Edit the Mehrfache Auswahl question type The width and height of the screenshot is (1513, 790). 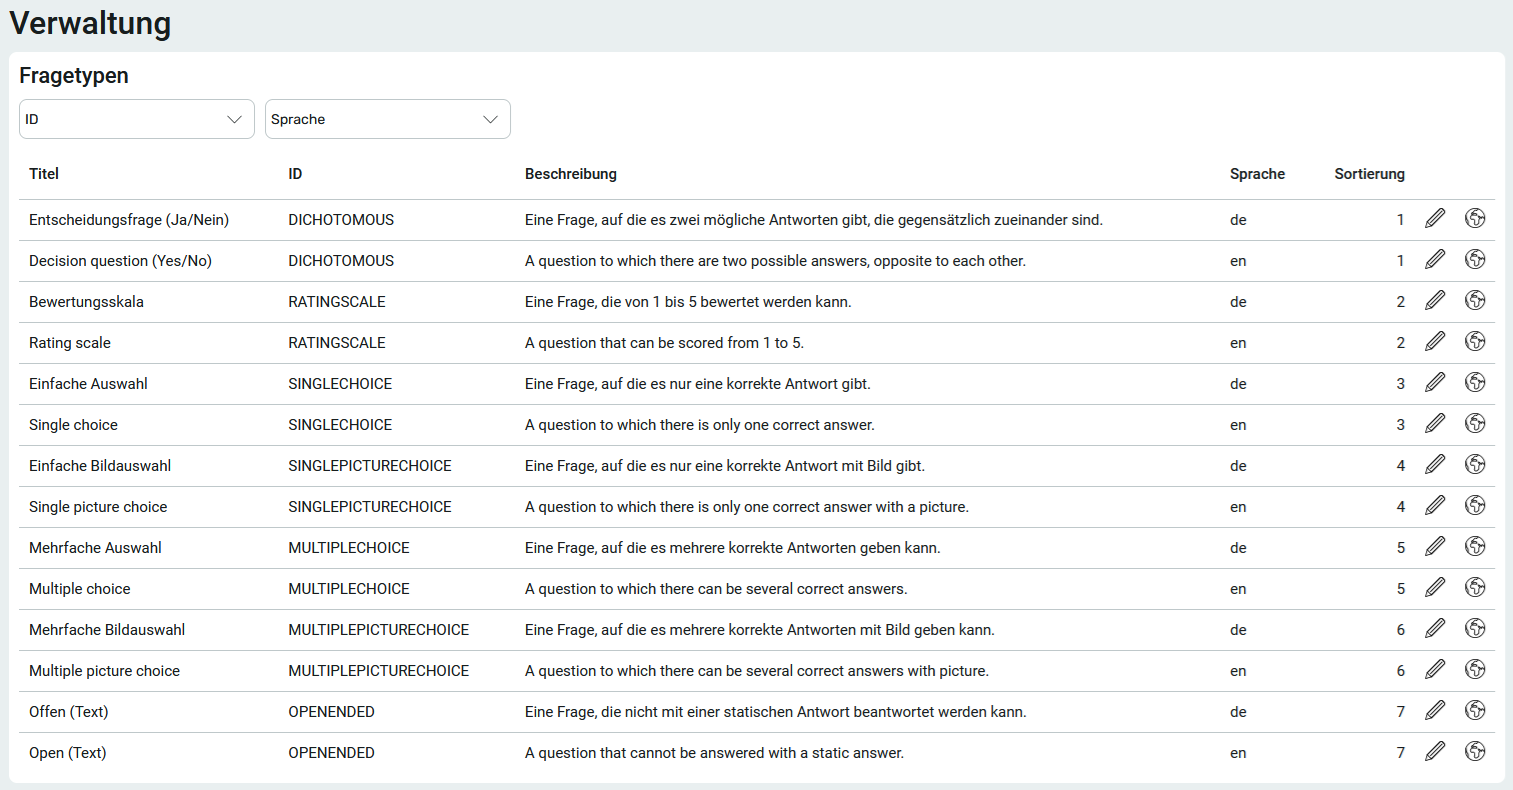[x=1435, y=547]
